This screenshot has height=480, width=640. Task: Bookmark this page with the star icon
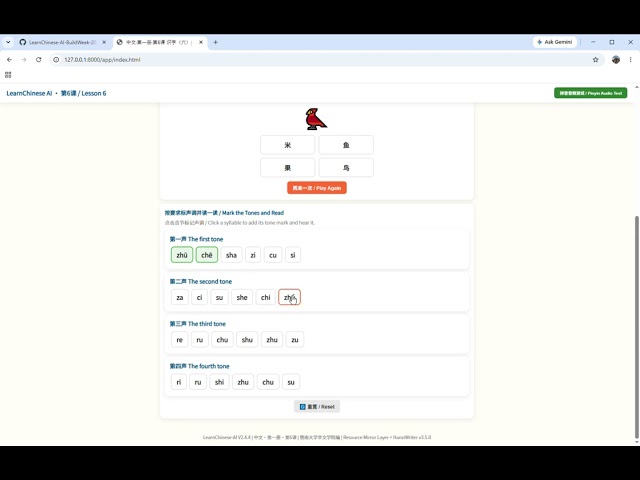tap(596, 60)
